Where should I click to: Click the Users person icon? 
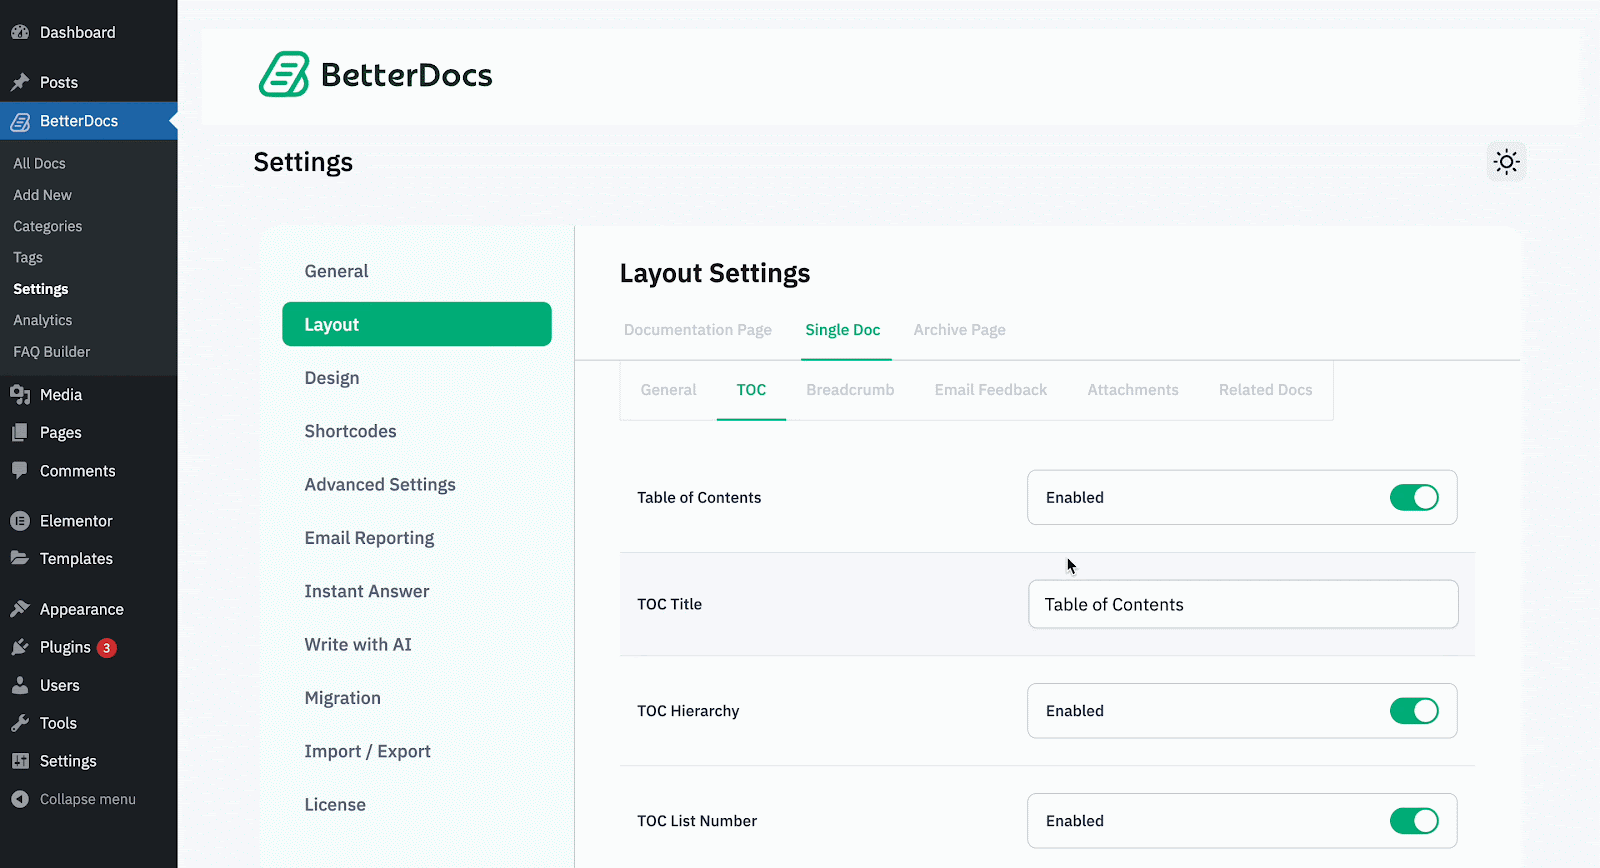[x=20, y=685]
